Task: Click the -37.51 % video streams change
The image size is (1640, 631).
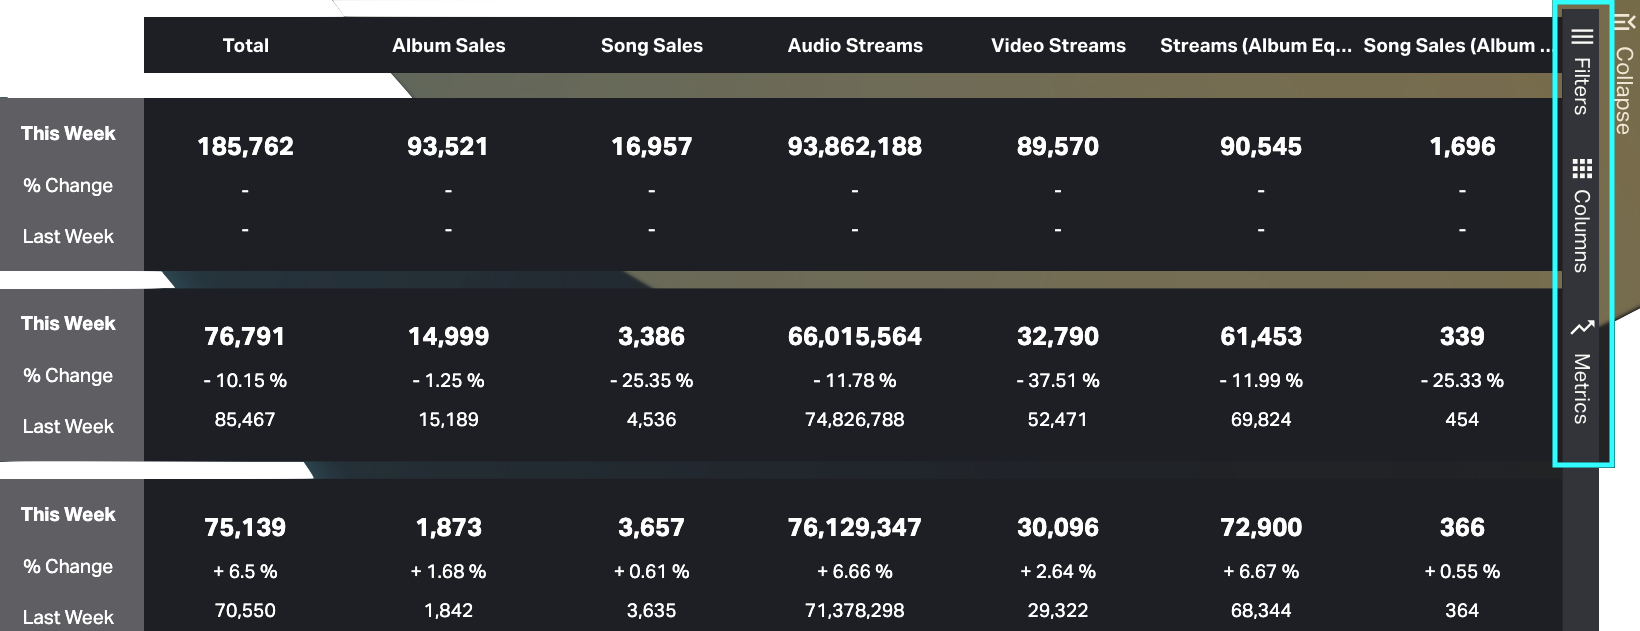Action: 1058,381
